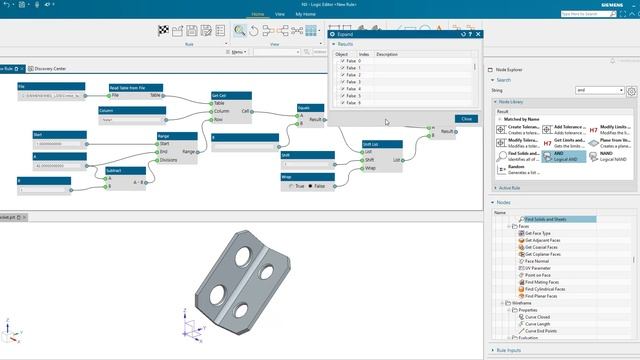Click the Save rule floppy disk icon
Viewport: 640px width, 360px height.
point(192,31)
